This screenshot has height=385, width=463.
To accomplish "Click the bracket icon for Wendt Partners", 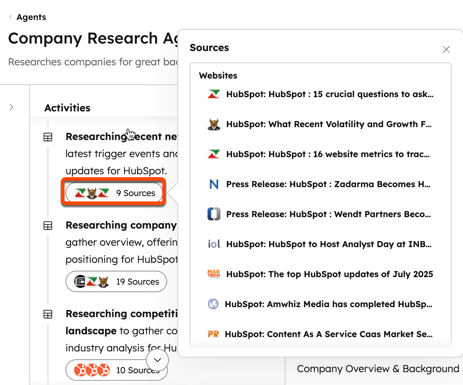I will (x=214, y=214).
